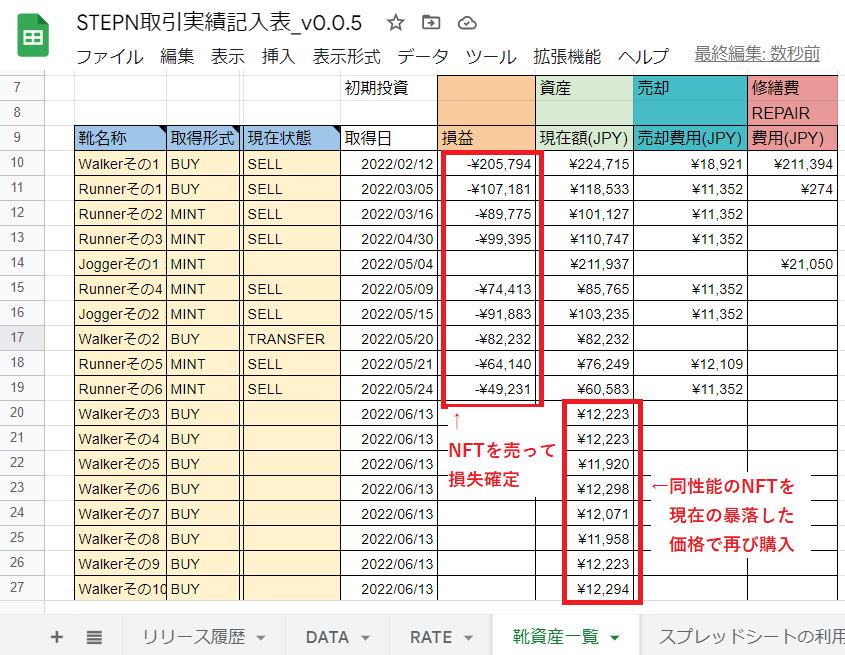Click the move-to-folder icon
Image resolution: width=845 pixels, height=655 pixels.
point(431,23)
